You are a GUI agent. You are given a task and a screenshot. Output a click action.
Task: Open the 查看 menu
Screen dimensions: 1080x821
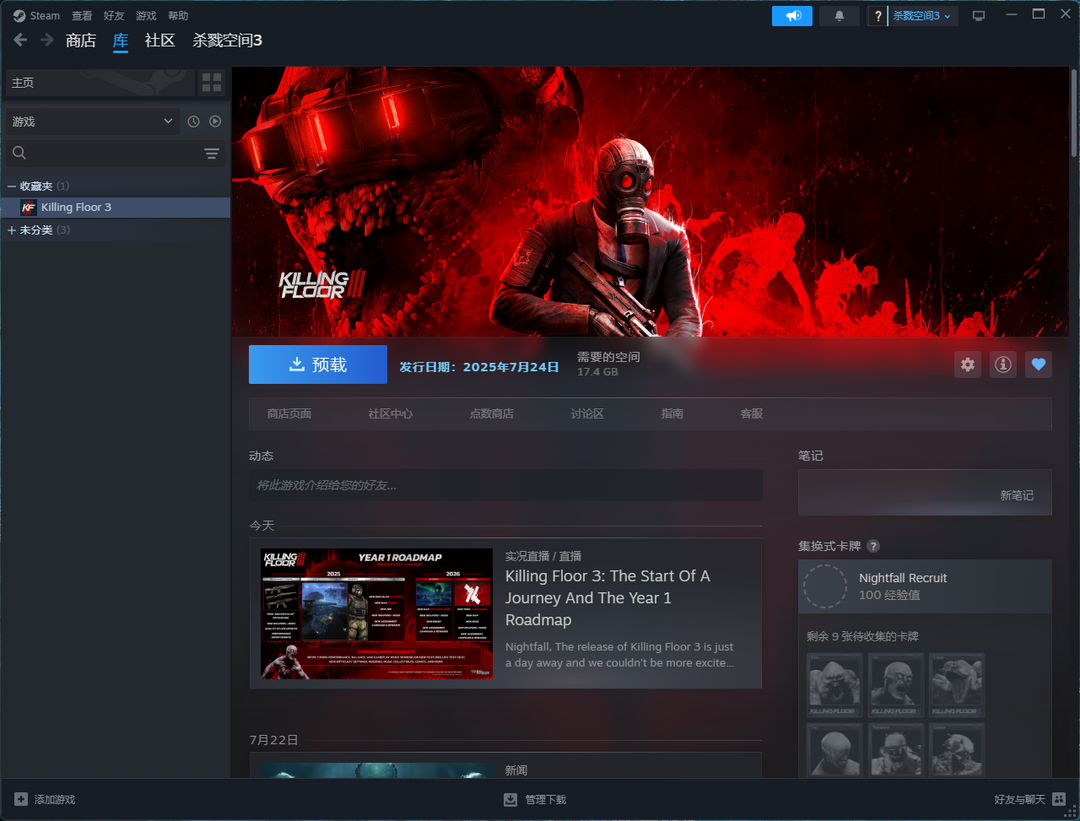(x=82, y=15)
